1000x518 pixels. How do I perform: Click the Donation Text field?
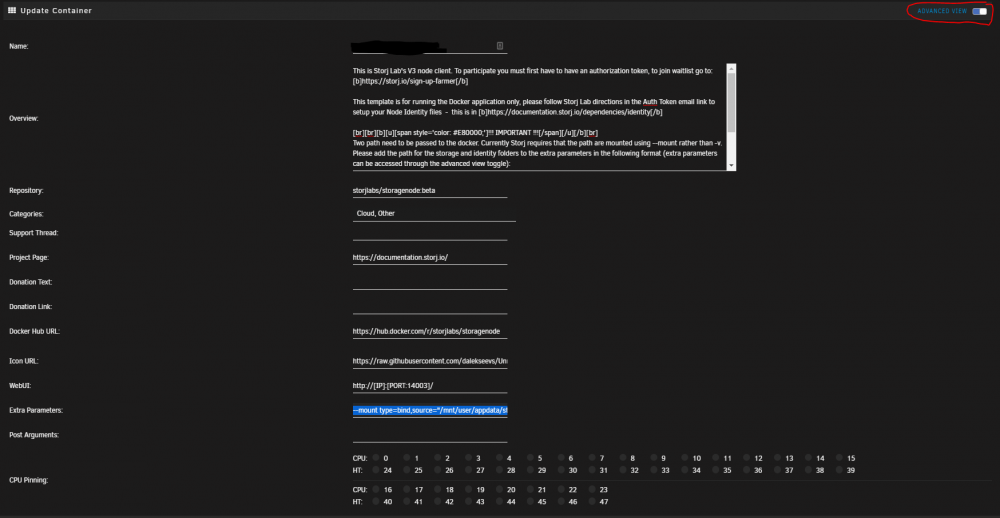(430, 282)
